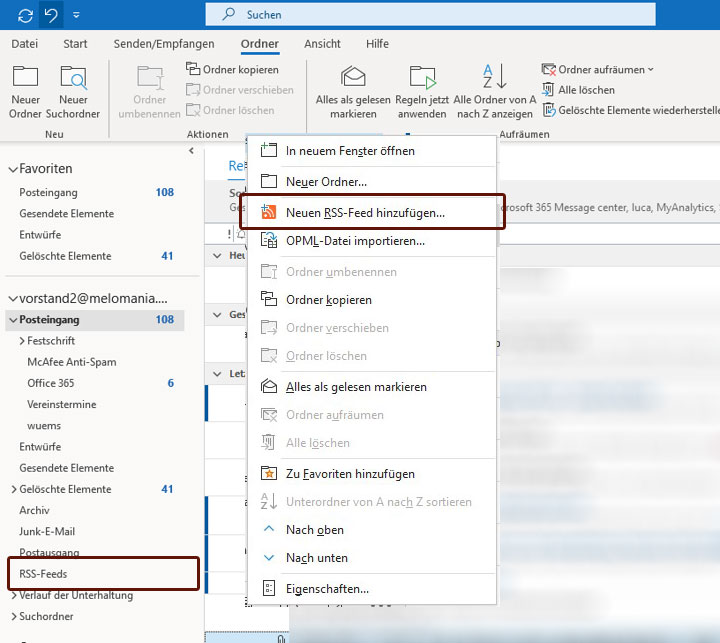Open the Junk-E-Mail folder
This screenshot has height=643, width=720.
pos(47,531)
